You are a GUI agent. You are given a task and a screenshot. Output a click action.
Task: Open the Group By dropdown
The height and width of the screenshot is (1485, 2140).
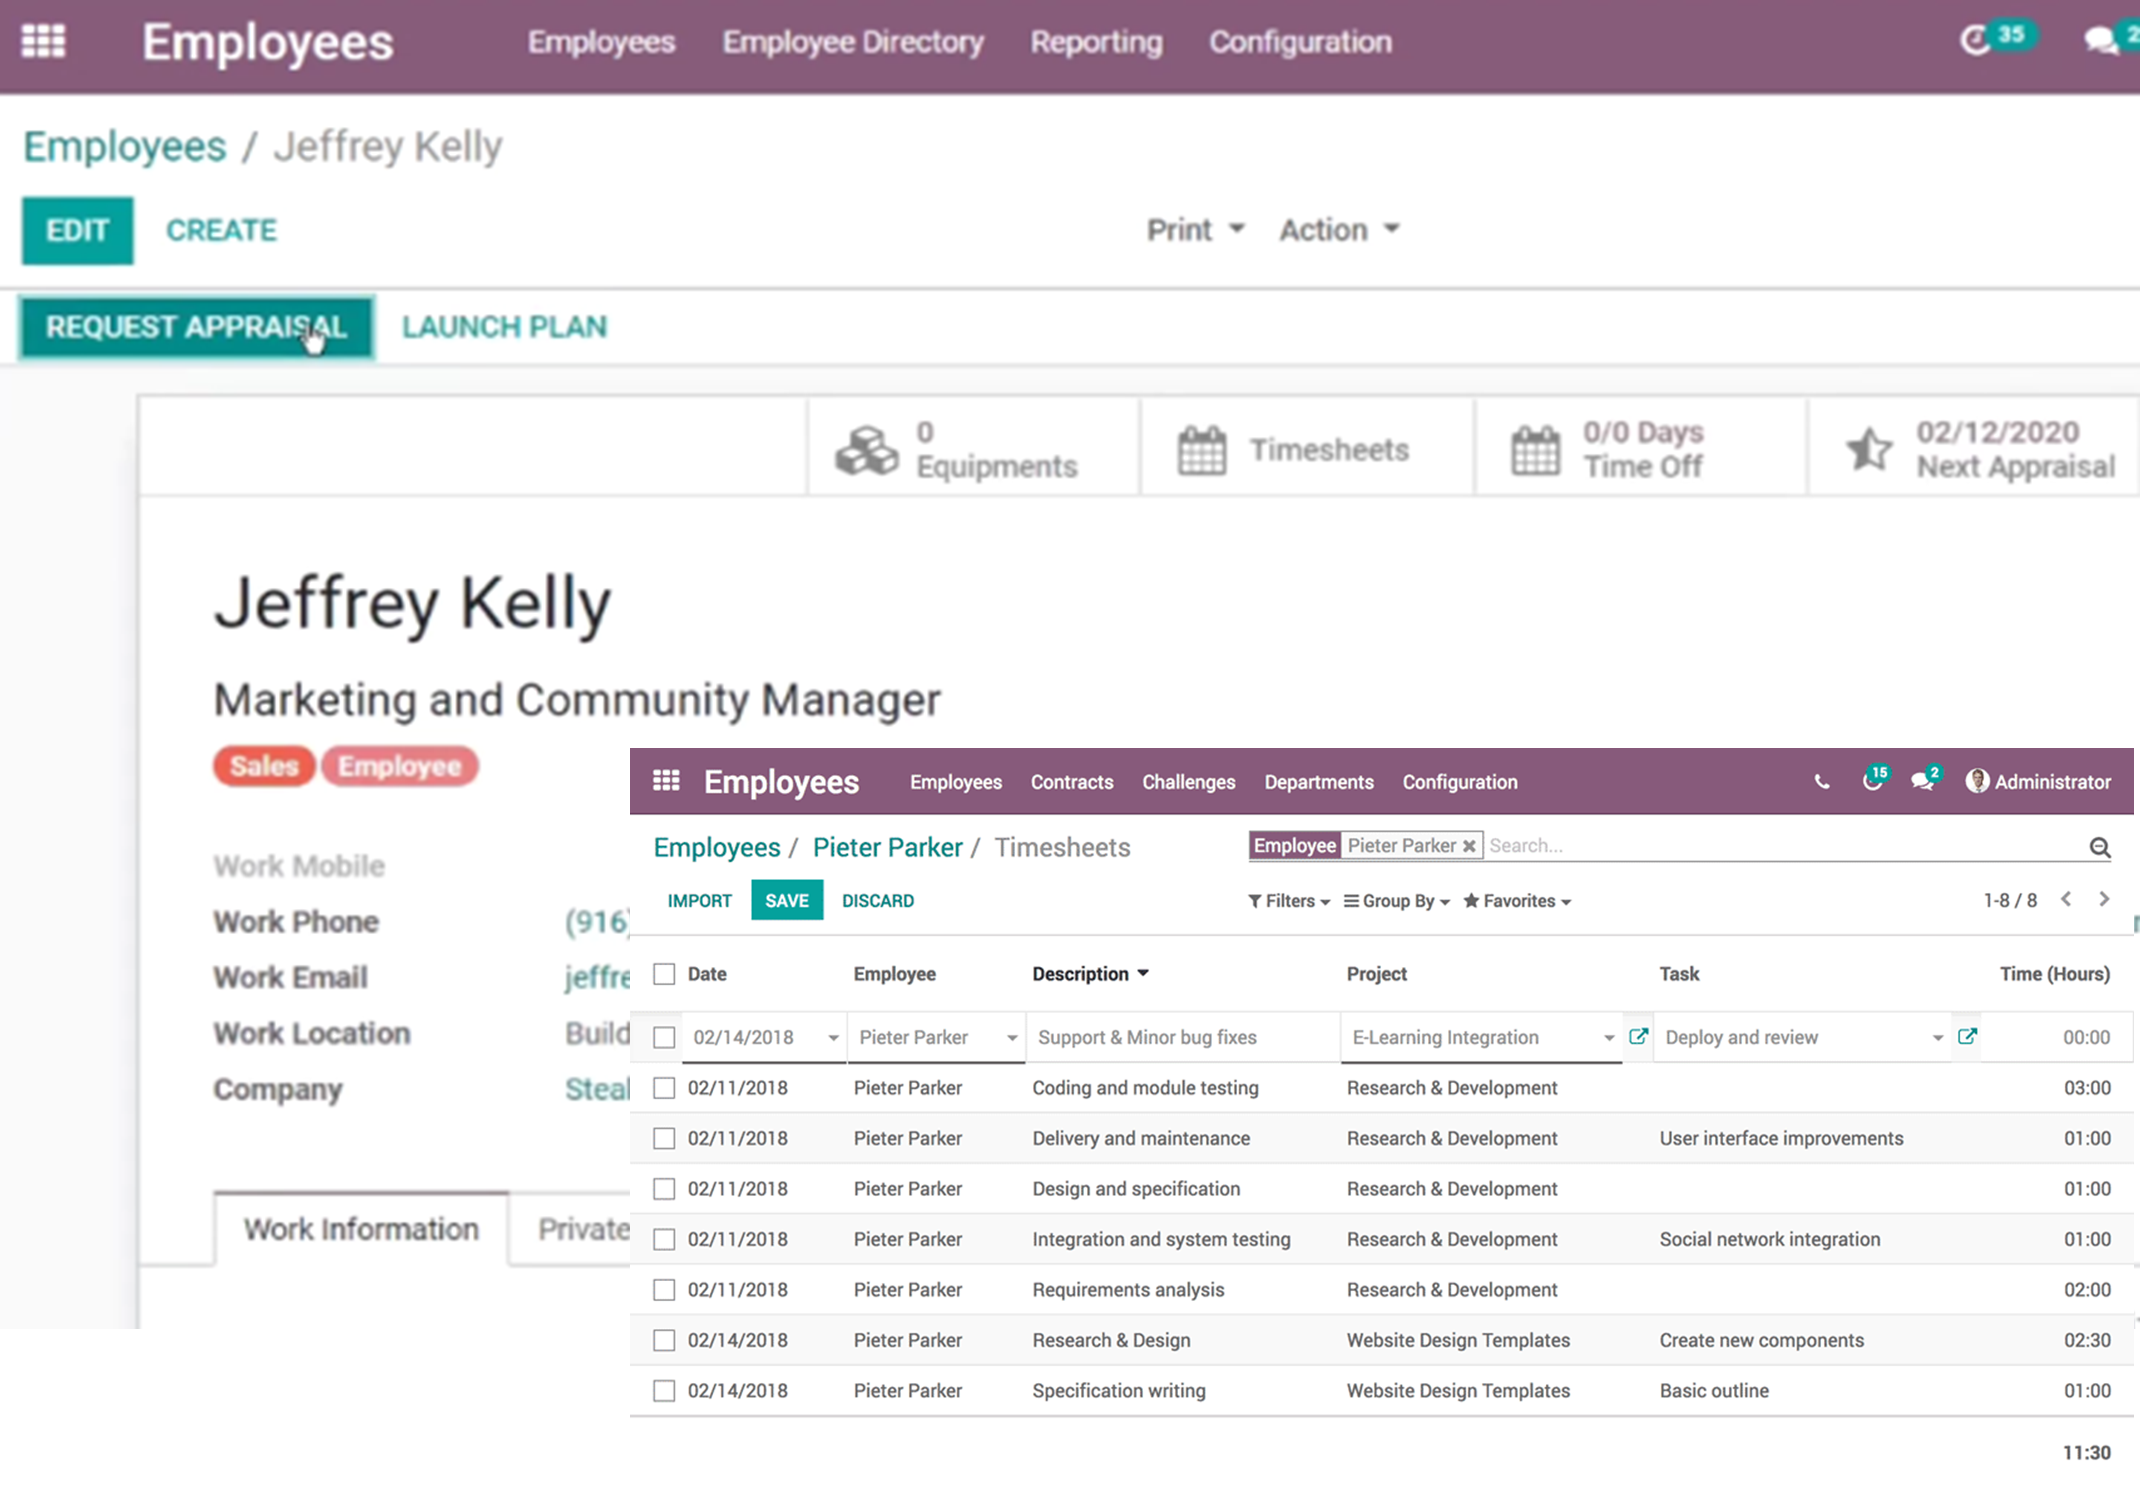(1397, 901)
